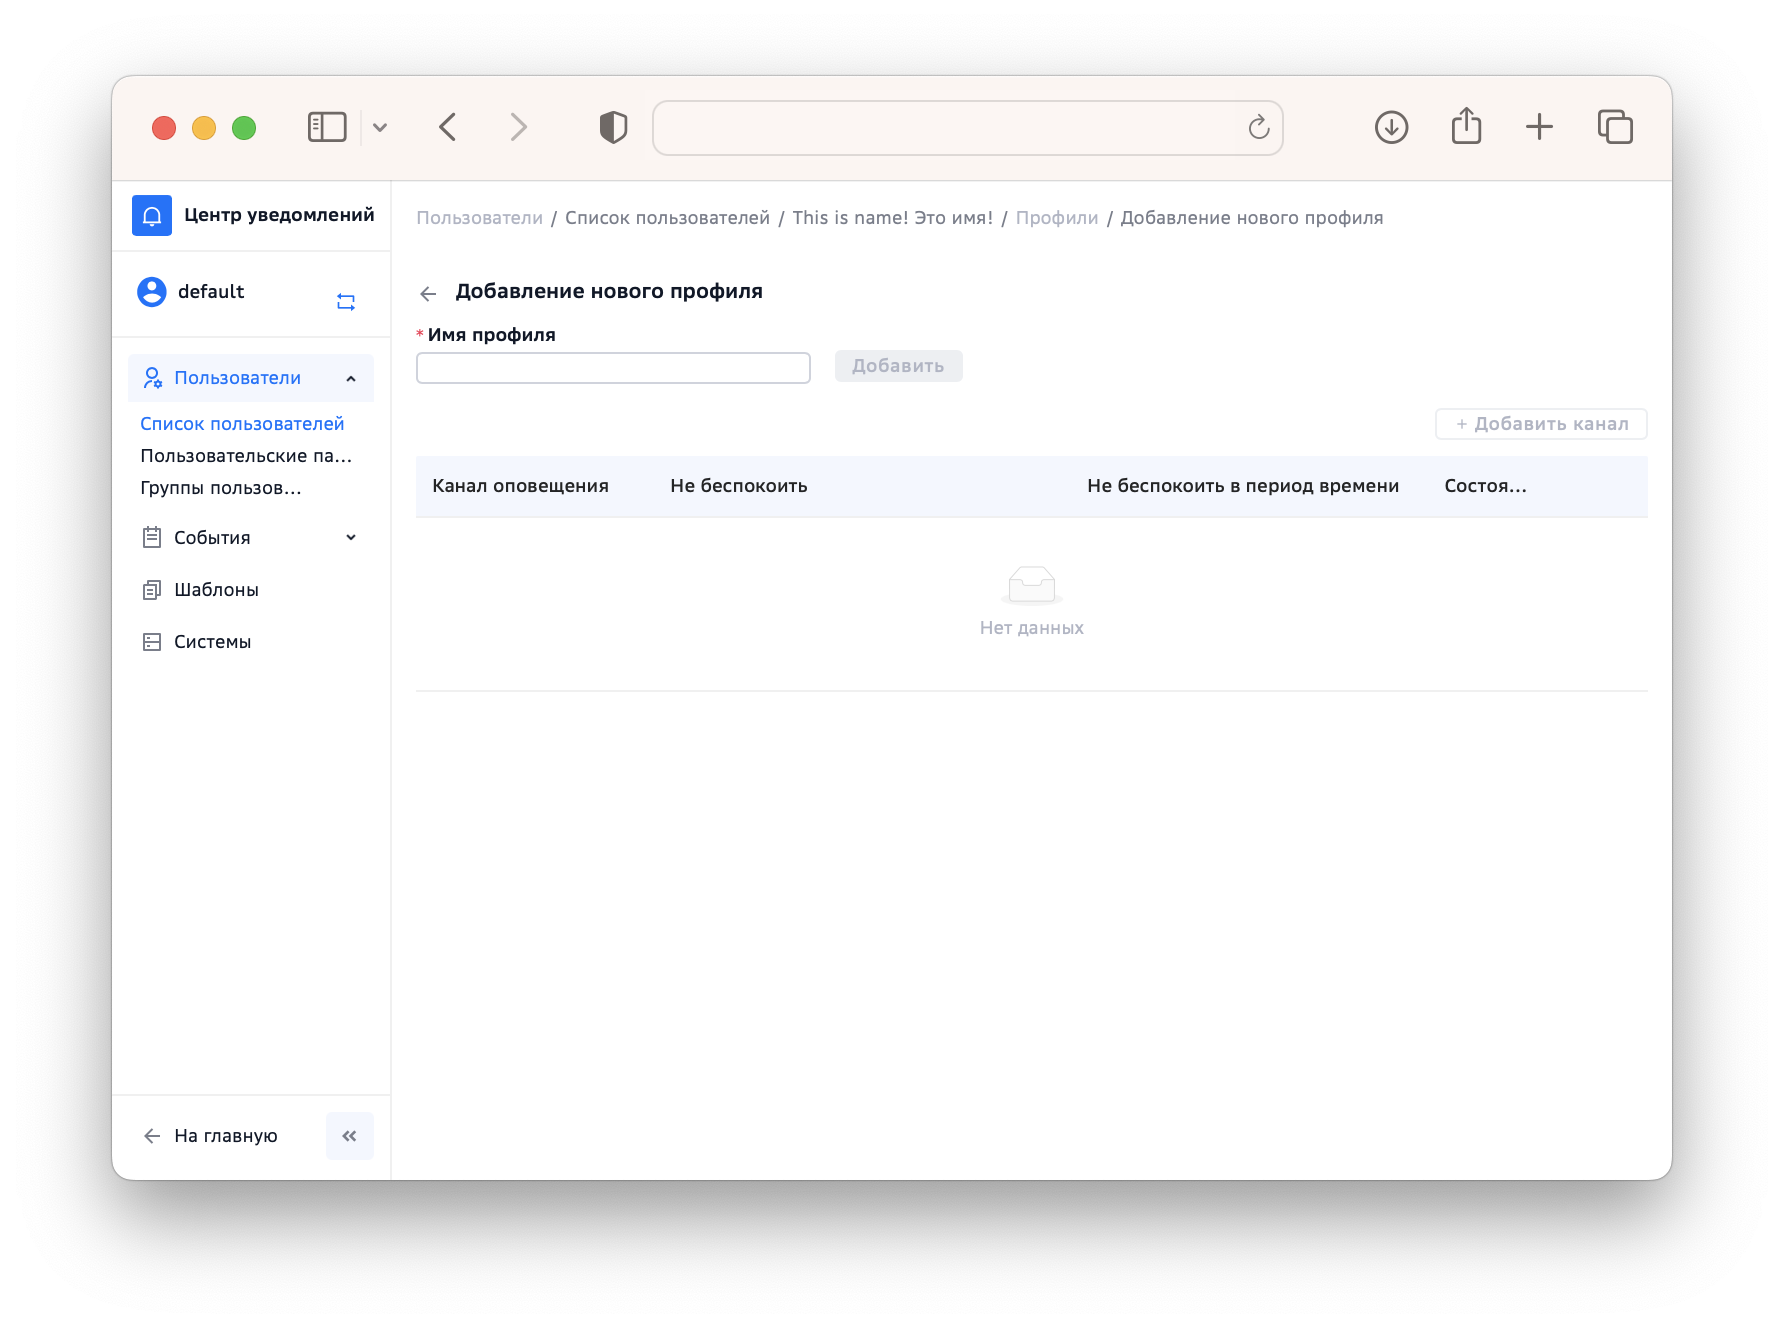1784x1328 pixels.
Task: Go back in browser history
Action: pyautogui.click(x=448, y=127)
